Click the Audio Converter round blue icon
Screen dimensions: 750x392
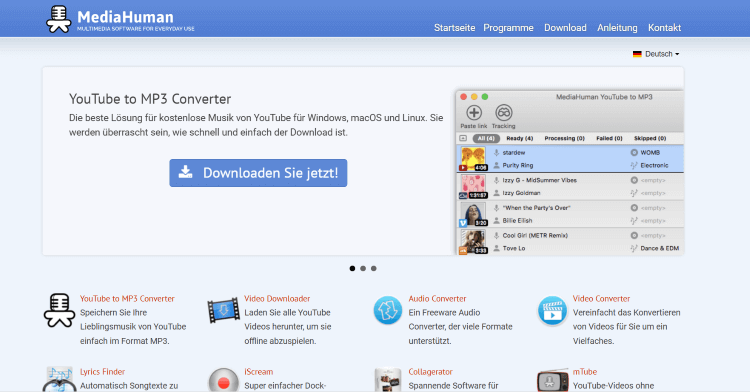coord(387,310)
